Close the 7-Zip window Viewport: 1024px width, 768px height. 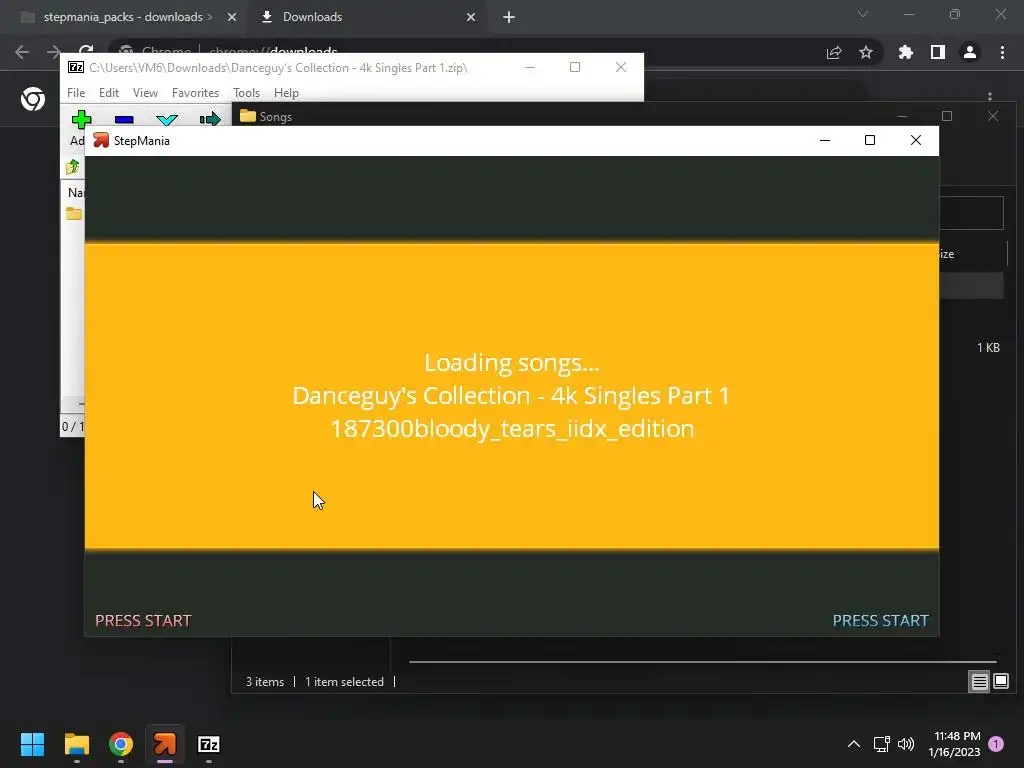(621, 67)
